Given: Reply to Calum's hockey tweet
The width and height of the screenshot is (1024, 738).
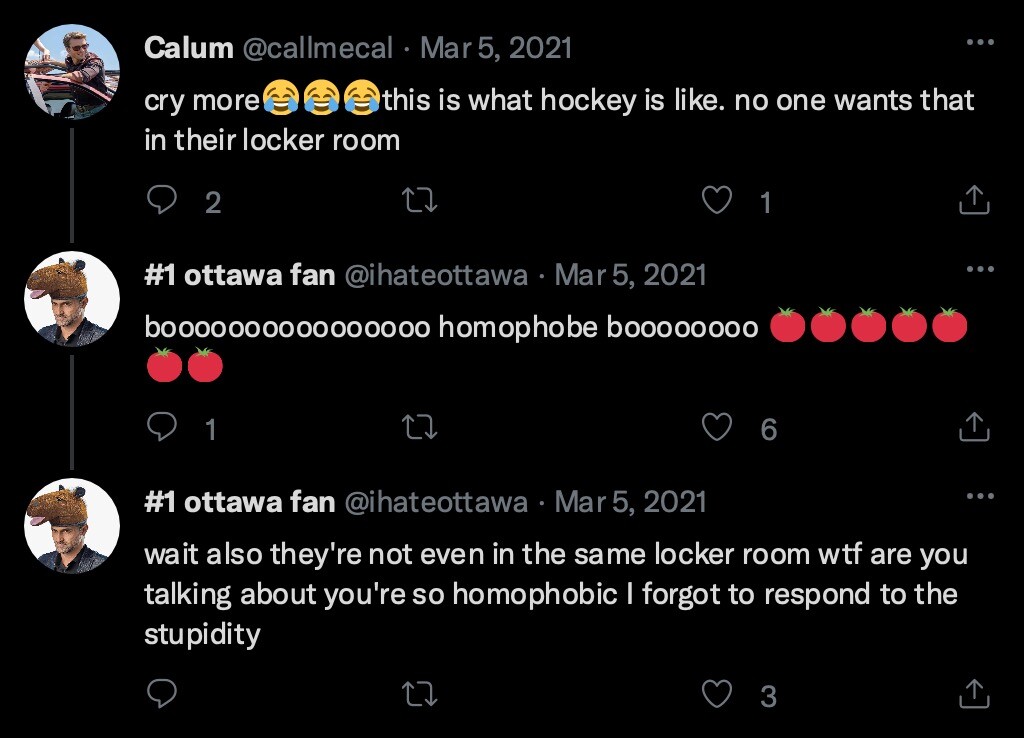Looking at the screenshot, I should (162, 202).
